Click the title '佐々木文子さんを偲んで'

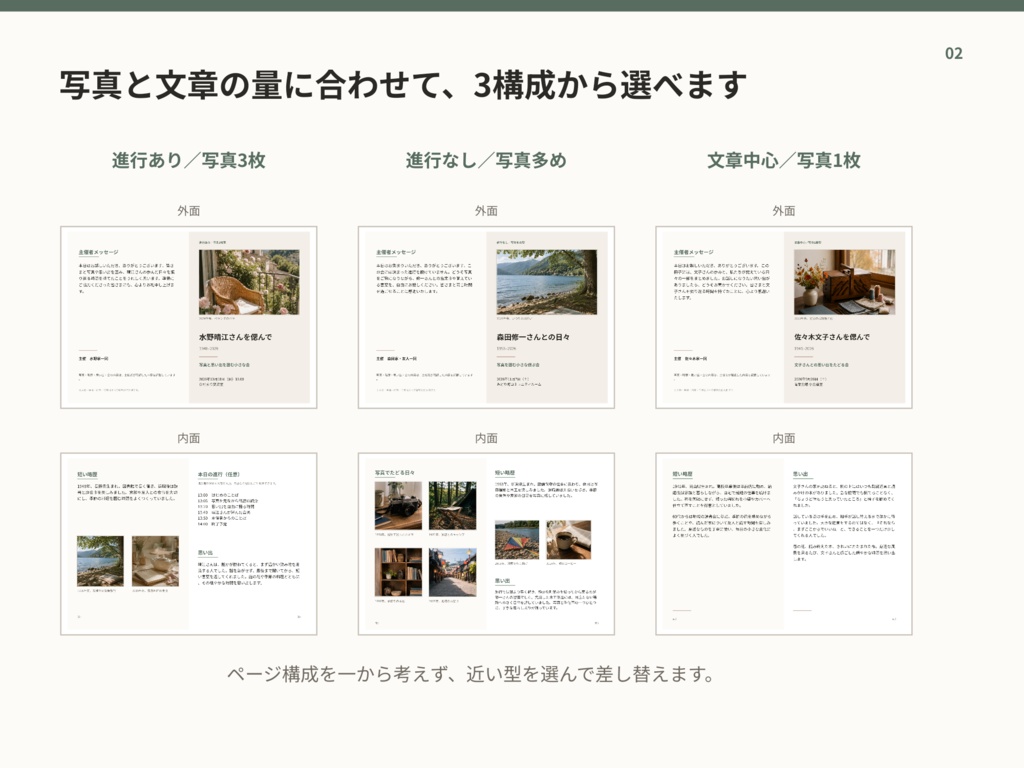[832, 337]
